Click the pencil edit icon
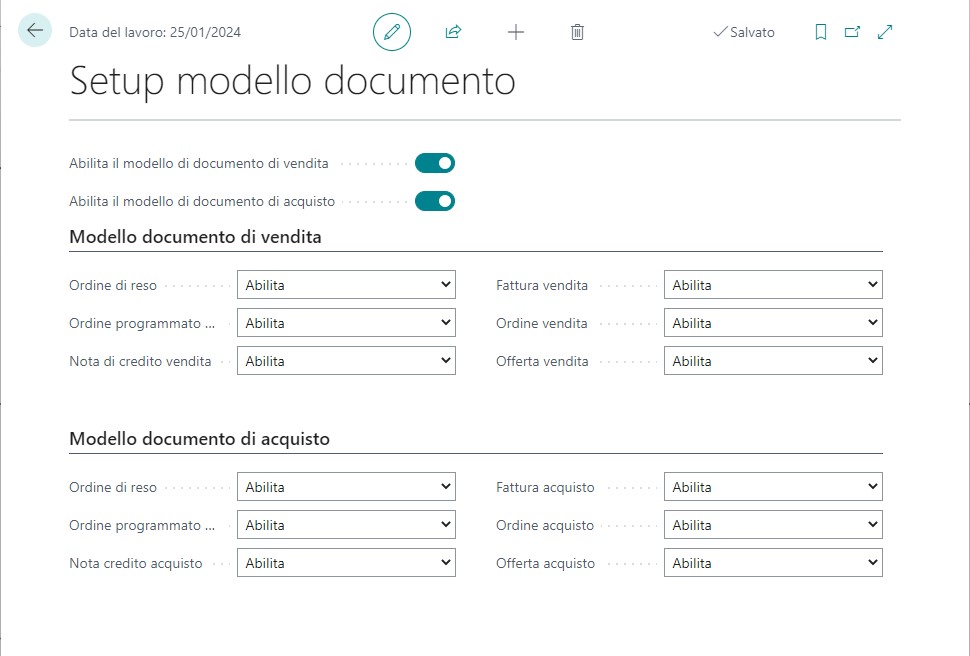 pos(392,32)
